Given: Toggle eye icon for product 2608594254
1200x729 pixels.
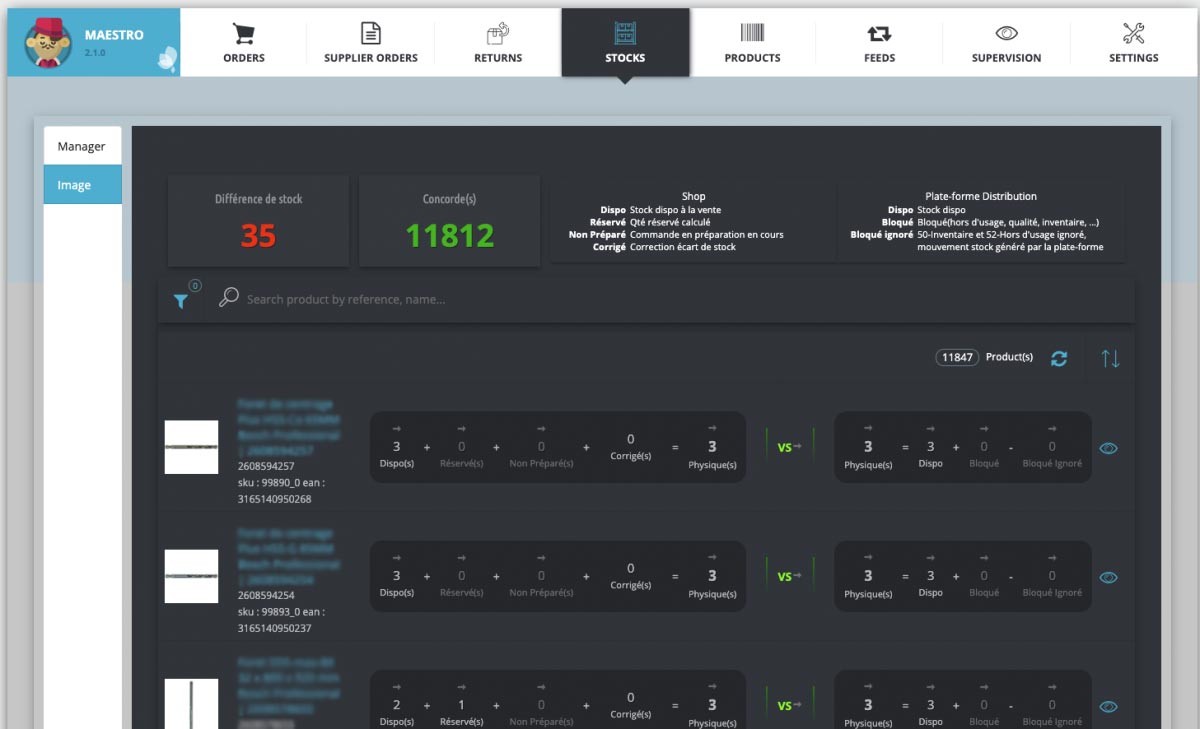Looking at the screenshot, I should 1108,577.
